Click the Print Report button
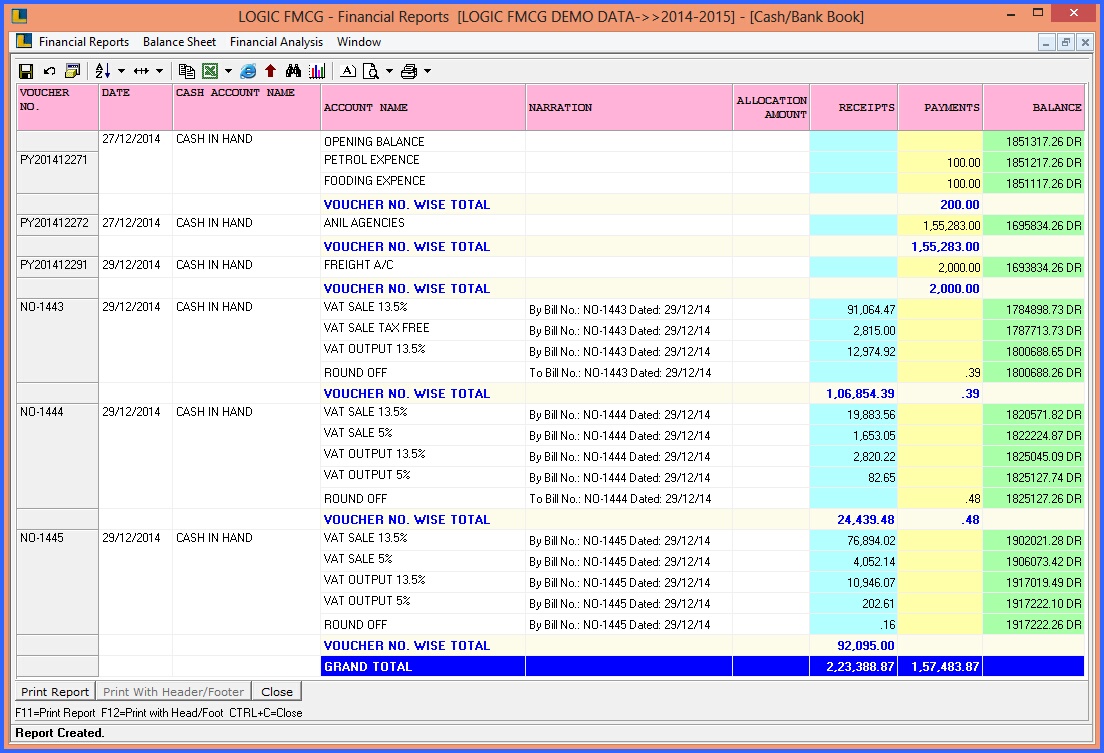This screenshot has height=753, width=1104. coord(55,691)
